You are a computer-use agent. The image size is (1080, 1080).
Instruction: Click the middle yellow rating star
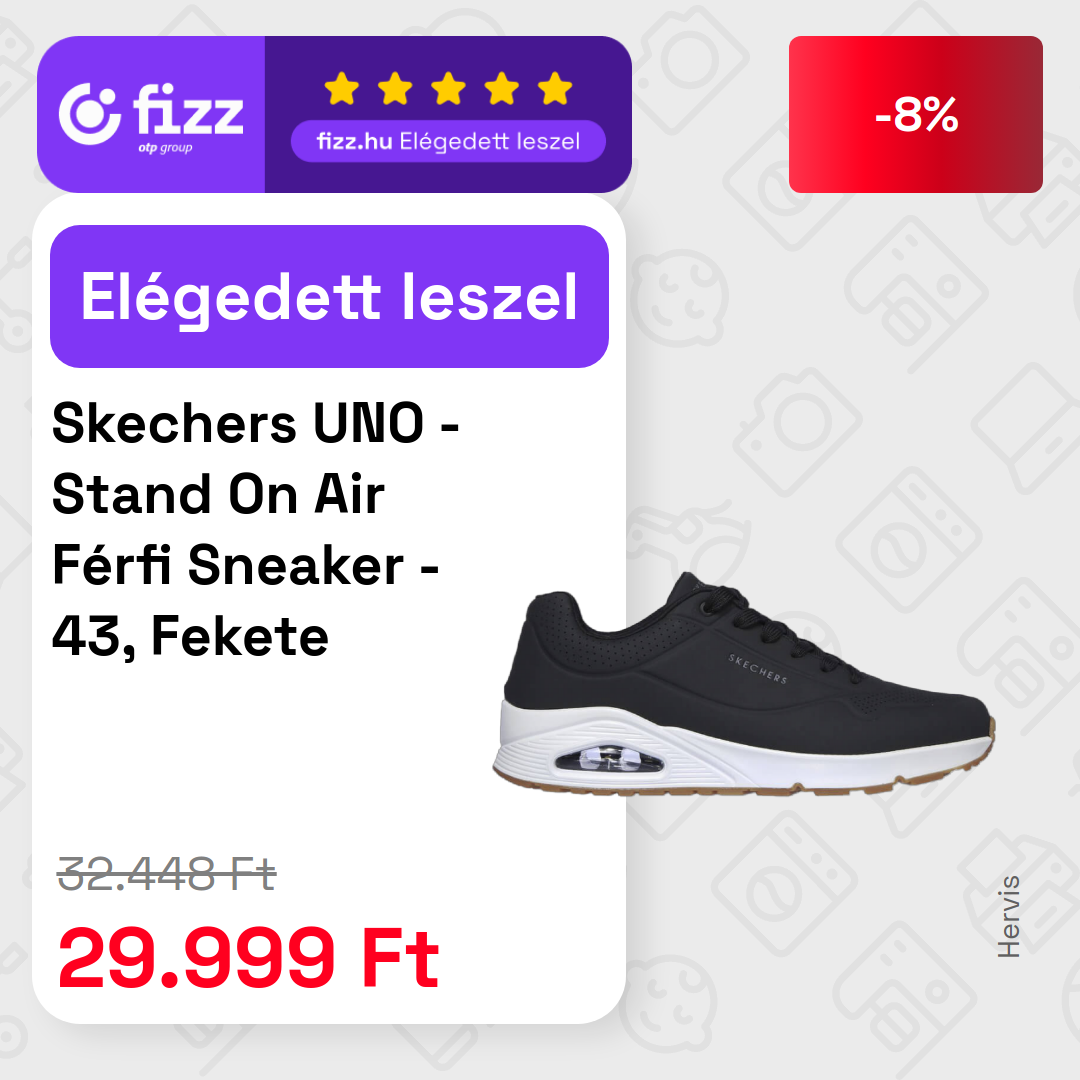click(448, 89)
